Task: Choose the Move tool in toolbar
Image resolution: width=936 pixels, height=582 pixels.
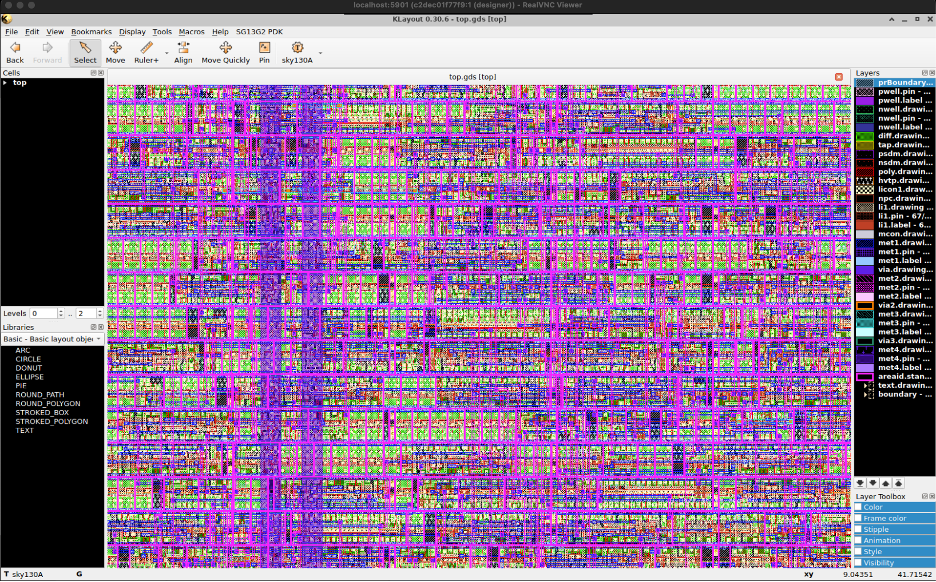Action: 116,47
